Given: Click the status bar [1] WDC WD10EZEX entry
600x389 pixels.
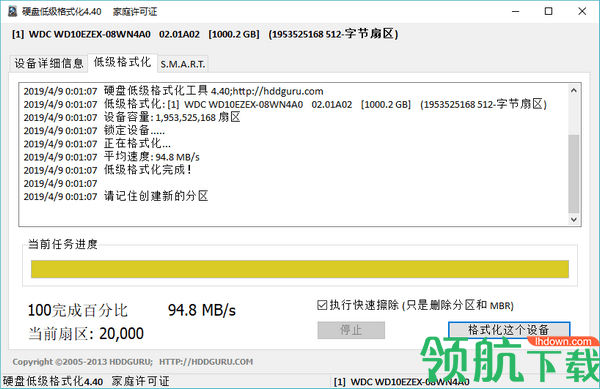Looking at the screenshot, I should click(x=402, y=382).
